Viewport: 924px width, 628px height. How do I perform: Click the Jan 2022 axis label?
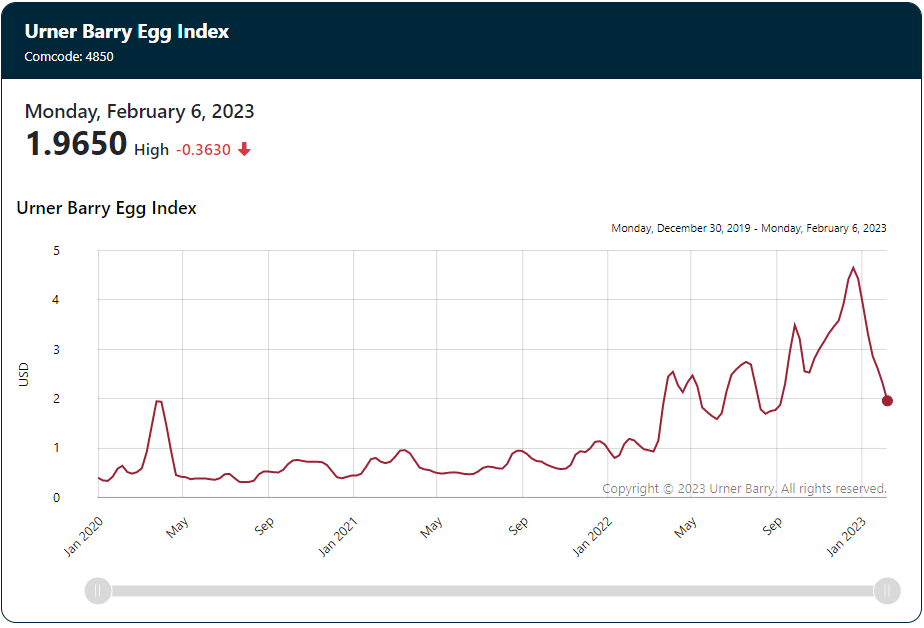(592, 536)
